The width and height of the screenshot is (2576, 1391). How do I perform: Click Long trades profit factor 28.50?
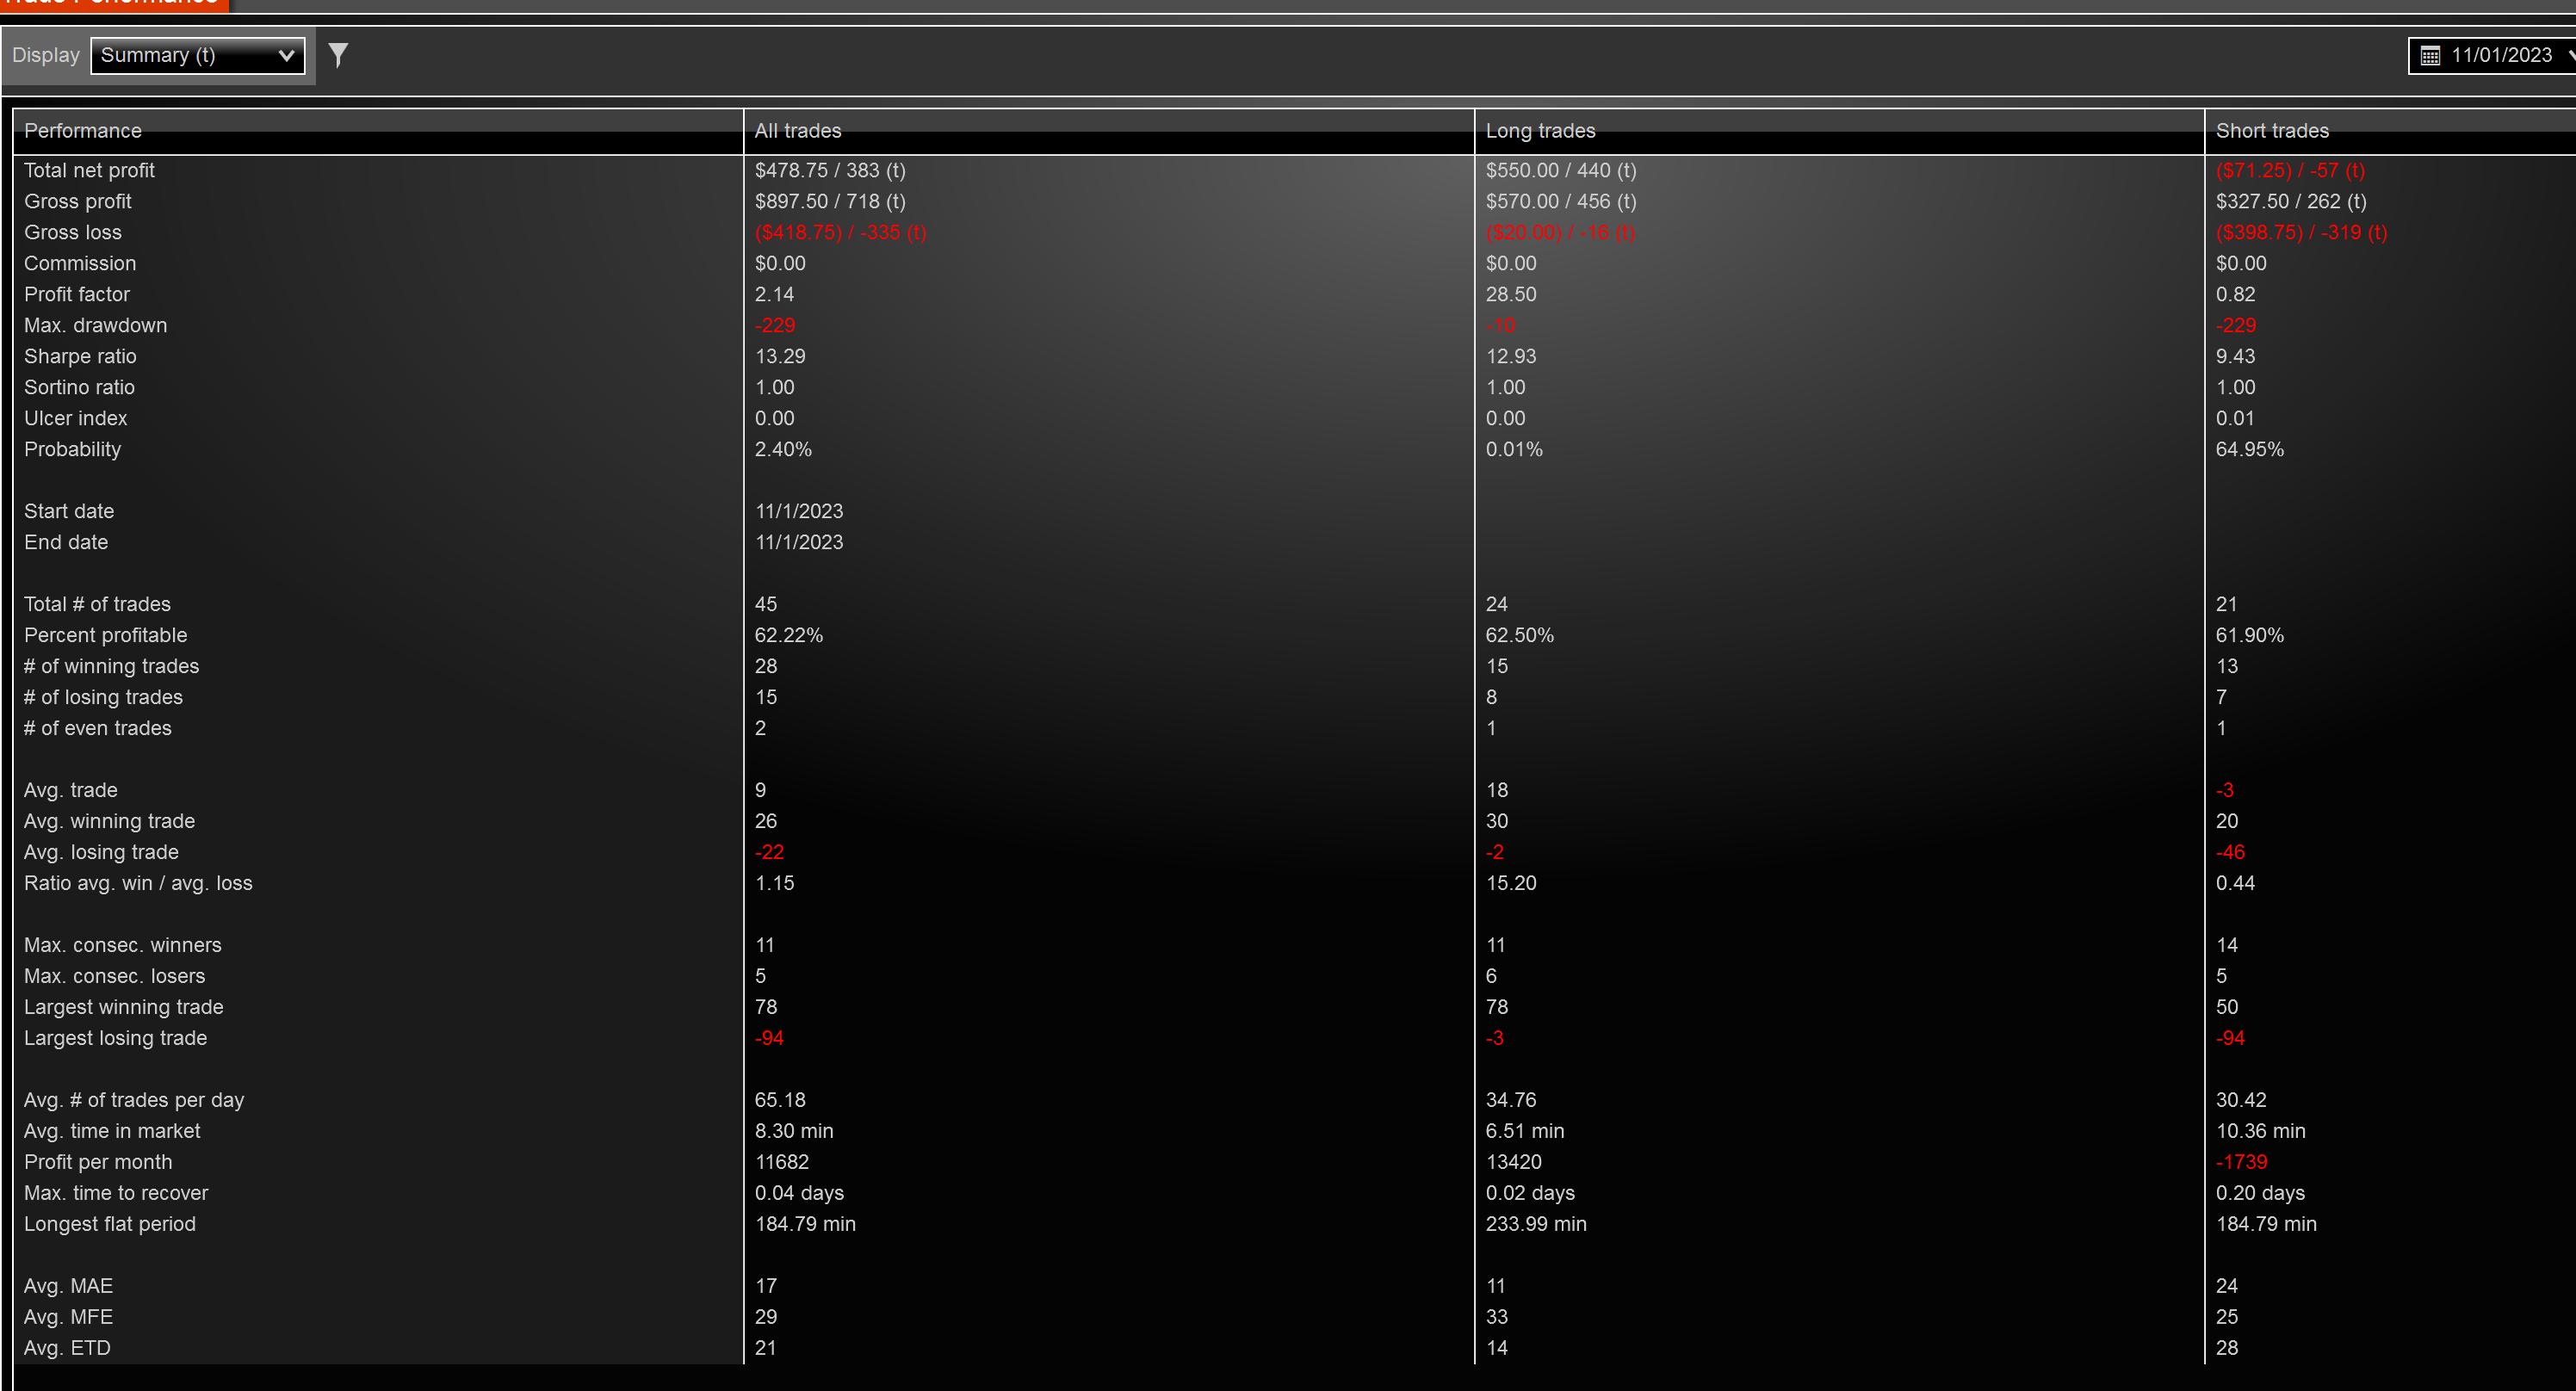[1511, 294]
